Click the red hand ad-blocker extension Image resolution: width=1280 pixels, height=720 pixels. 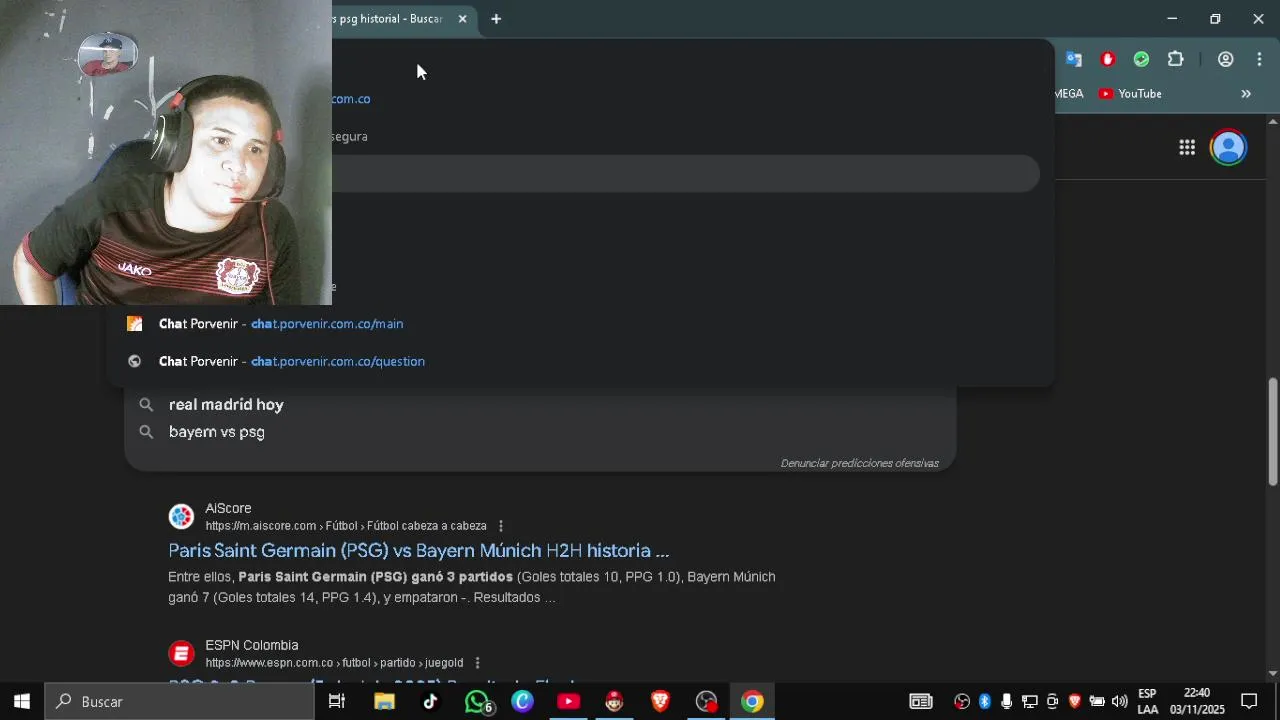click(1107, 59)
